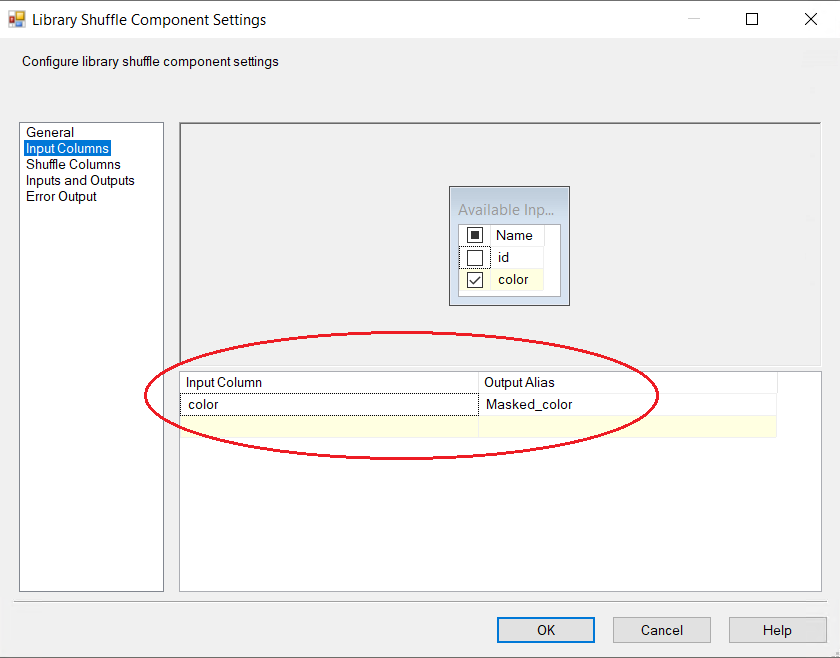Click the Library Shuffle app icon in title bar
The image size is (840, 658).
[x=16, y=19]
